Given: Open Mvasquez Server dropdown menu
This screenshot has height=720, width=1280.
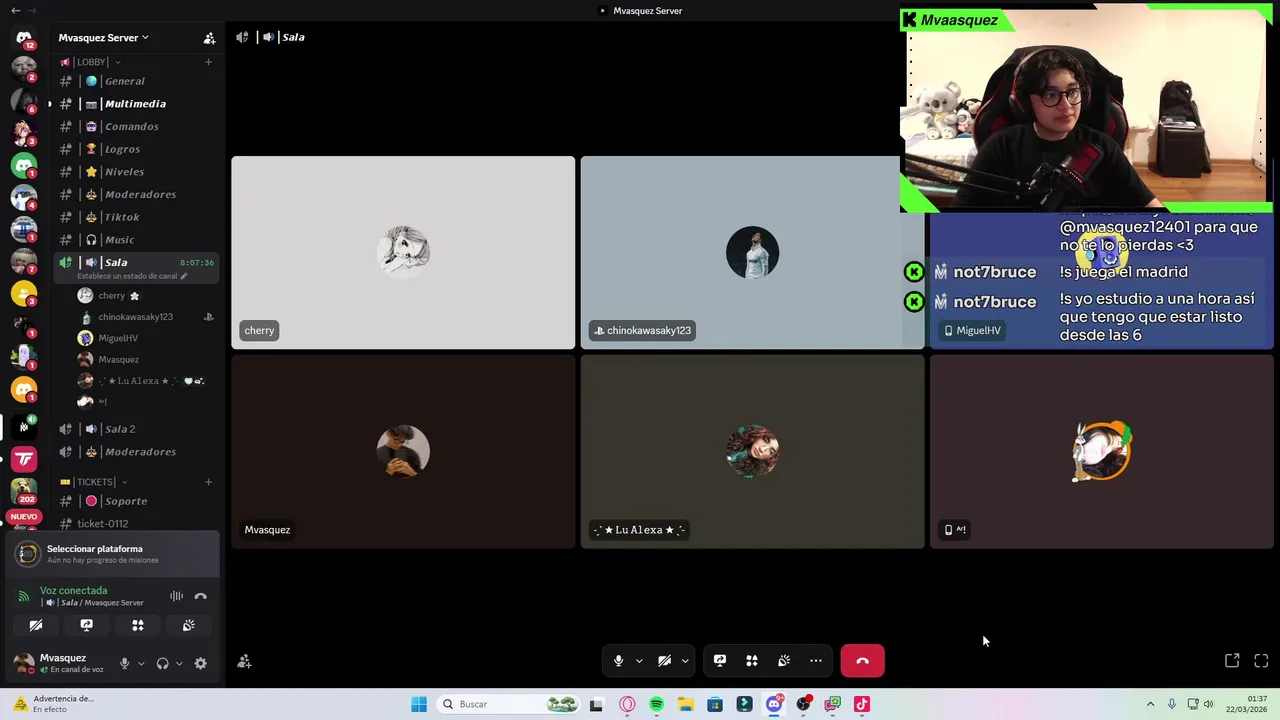Looking at the screenshot, I should 104,38.
